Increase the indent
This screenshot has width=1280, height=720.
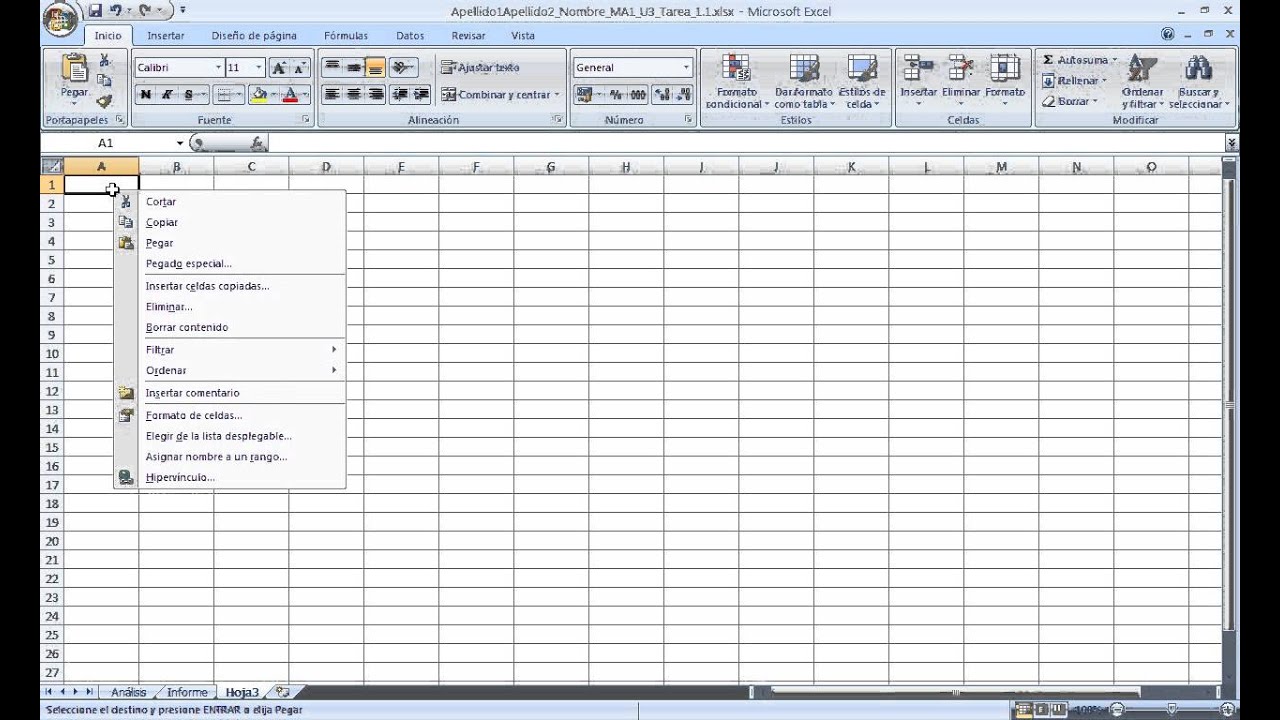421,95
